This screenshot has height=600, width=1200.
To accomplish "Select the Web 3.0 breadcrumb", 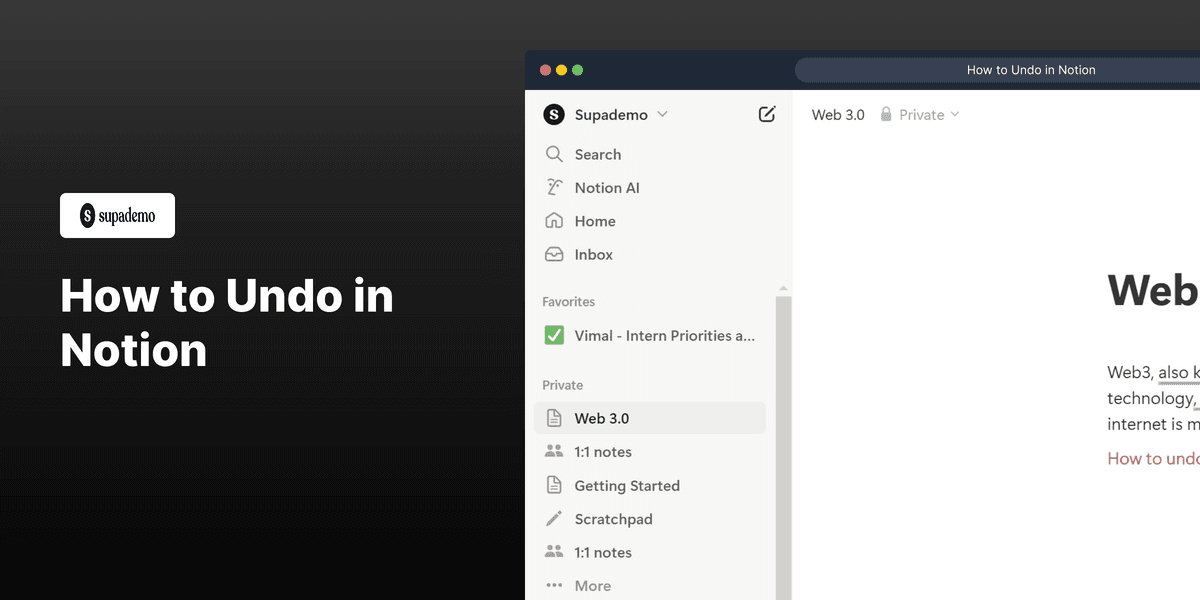I will [x=838, y=114].
